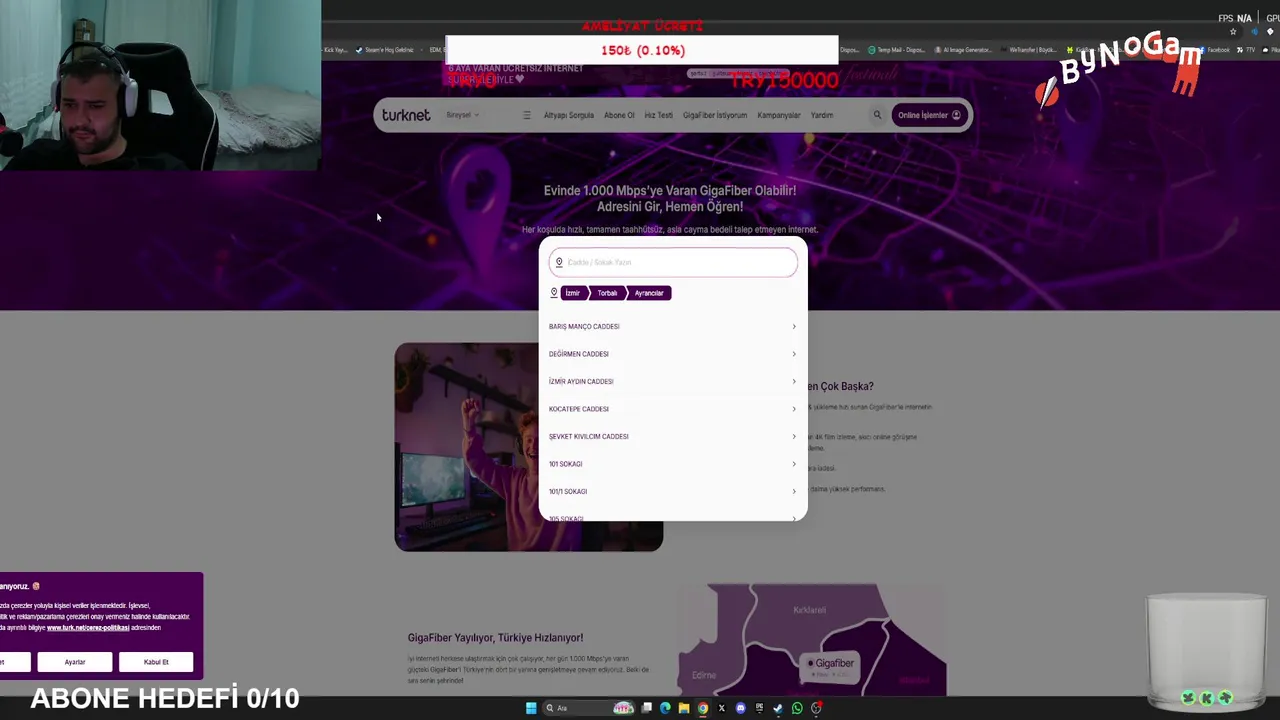Bookmark this page with star icon
1280x720 pixels.
1233,32
